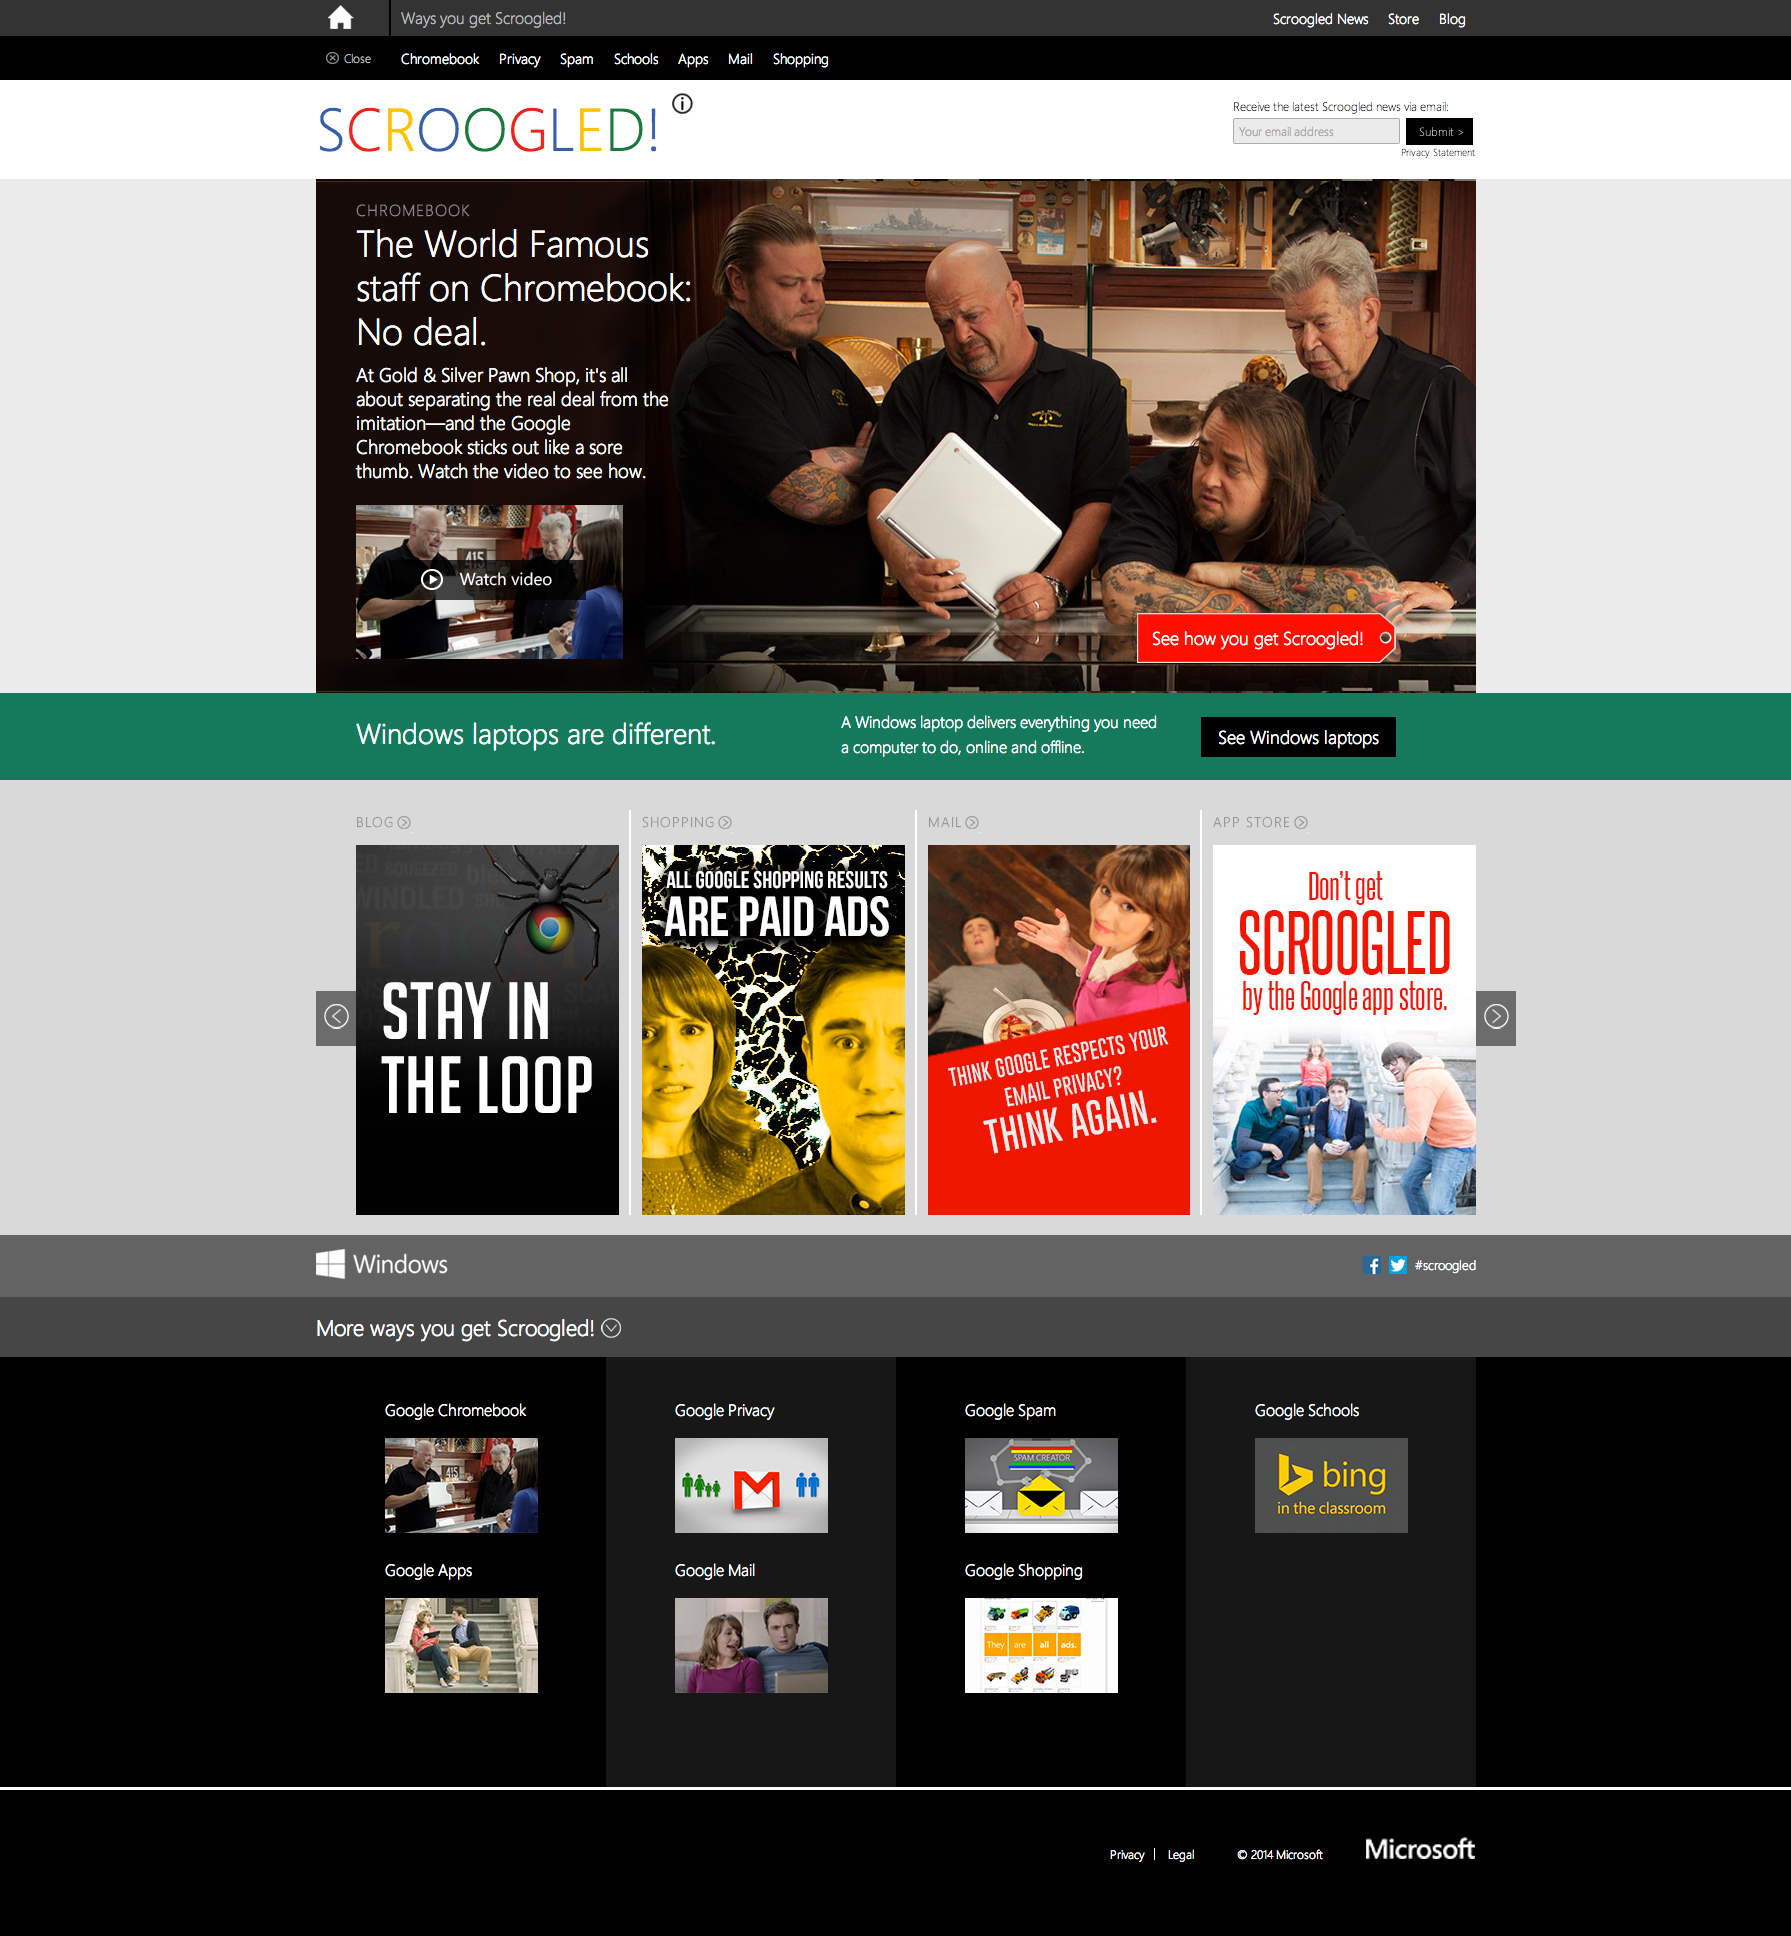Click the SCROOGLED! logo
1791x1936 pixels.
pyautogui.click(x=488, y=130)
